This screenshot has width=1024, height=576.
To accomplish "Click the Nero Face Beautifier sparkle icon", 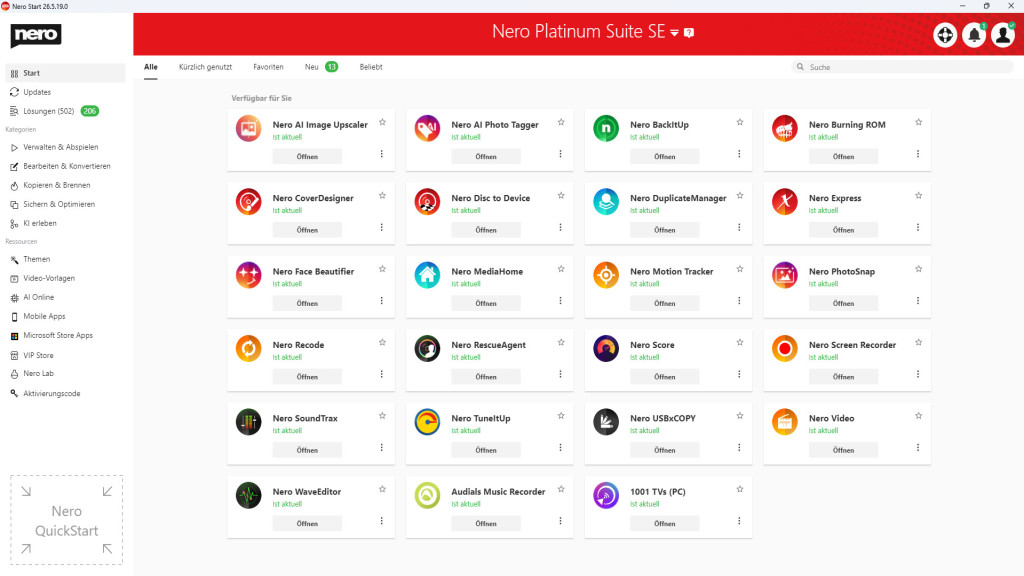I will 247,276.
